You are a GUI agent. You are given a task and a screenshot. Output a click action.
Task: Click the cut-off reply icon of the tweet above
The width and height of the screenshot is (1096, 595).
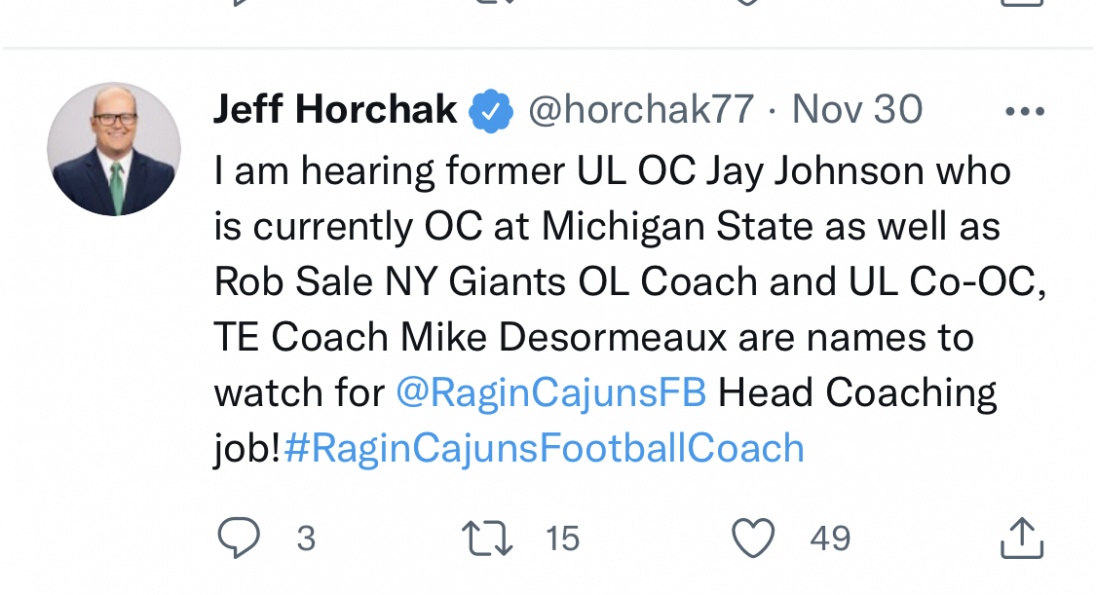click(x=238, y=3)
